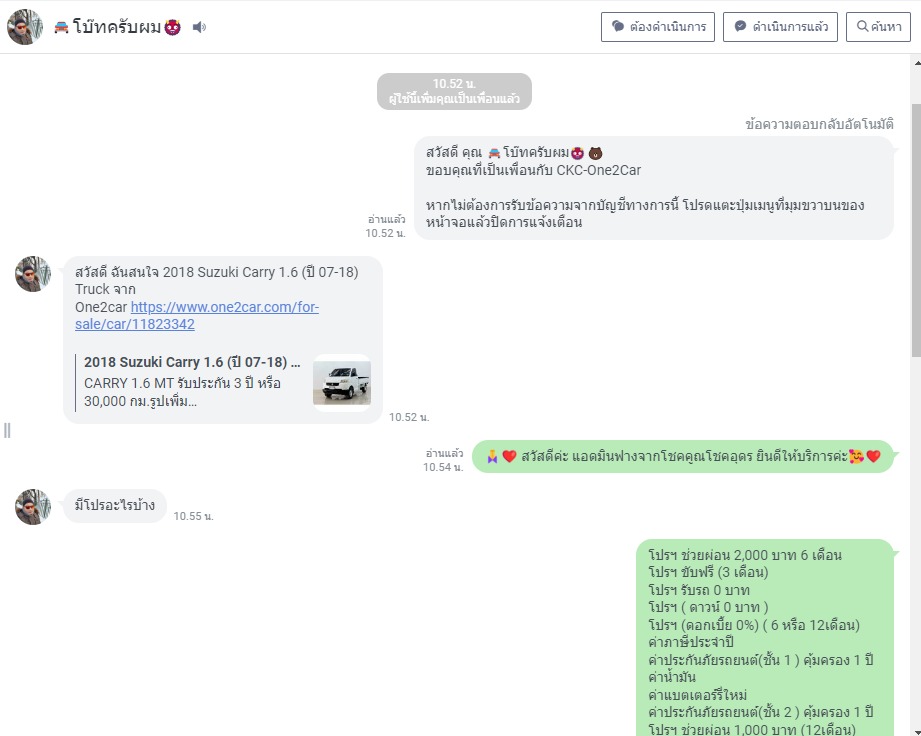Click the 2018 Suzuki Carry 1.6 preview title
Screen dimensions: 921x736
pos(192,362)
